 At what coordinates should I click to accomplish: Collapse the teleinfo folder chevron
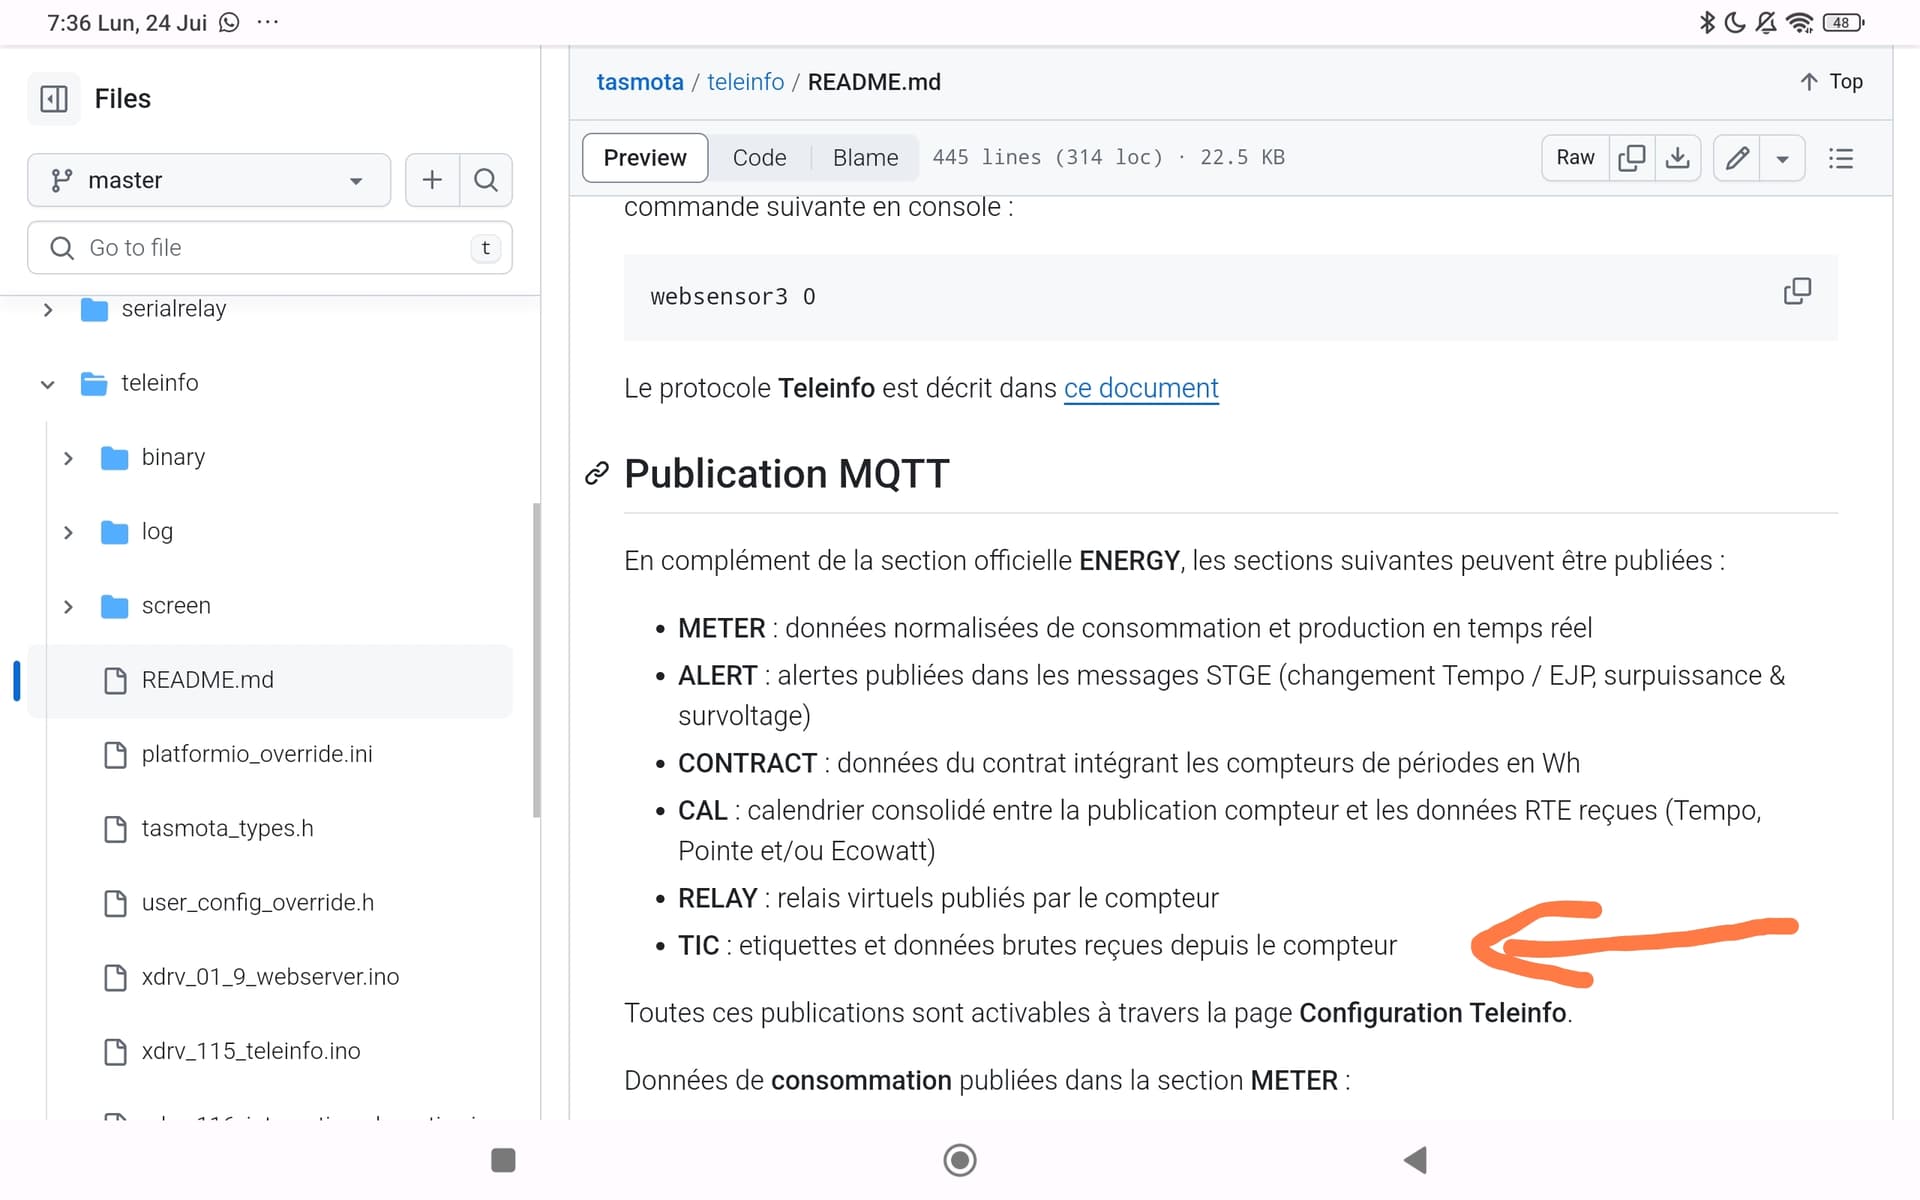coord(48,384)
